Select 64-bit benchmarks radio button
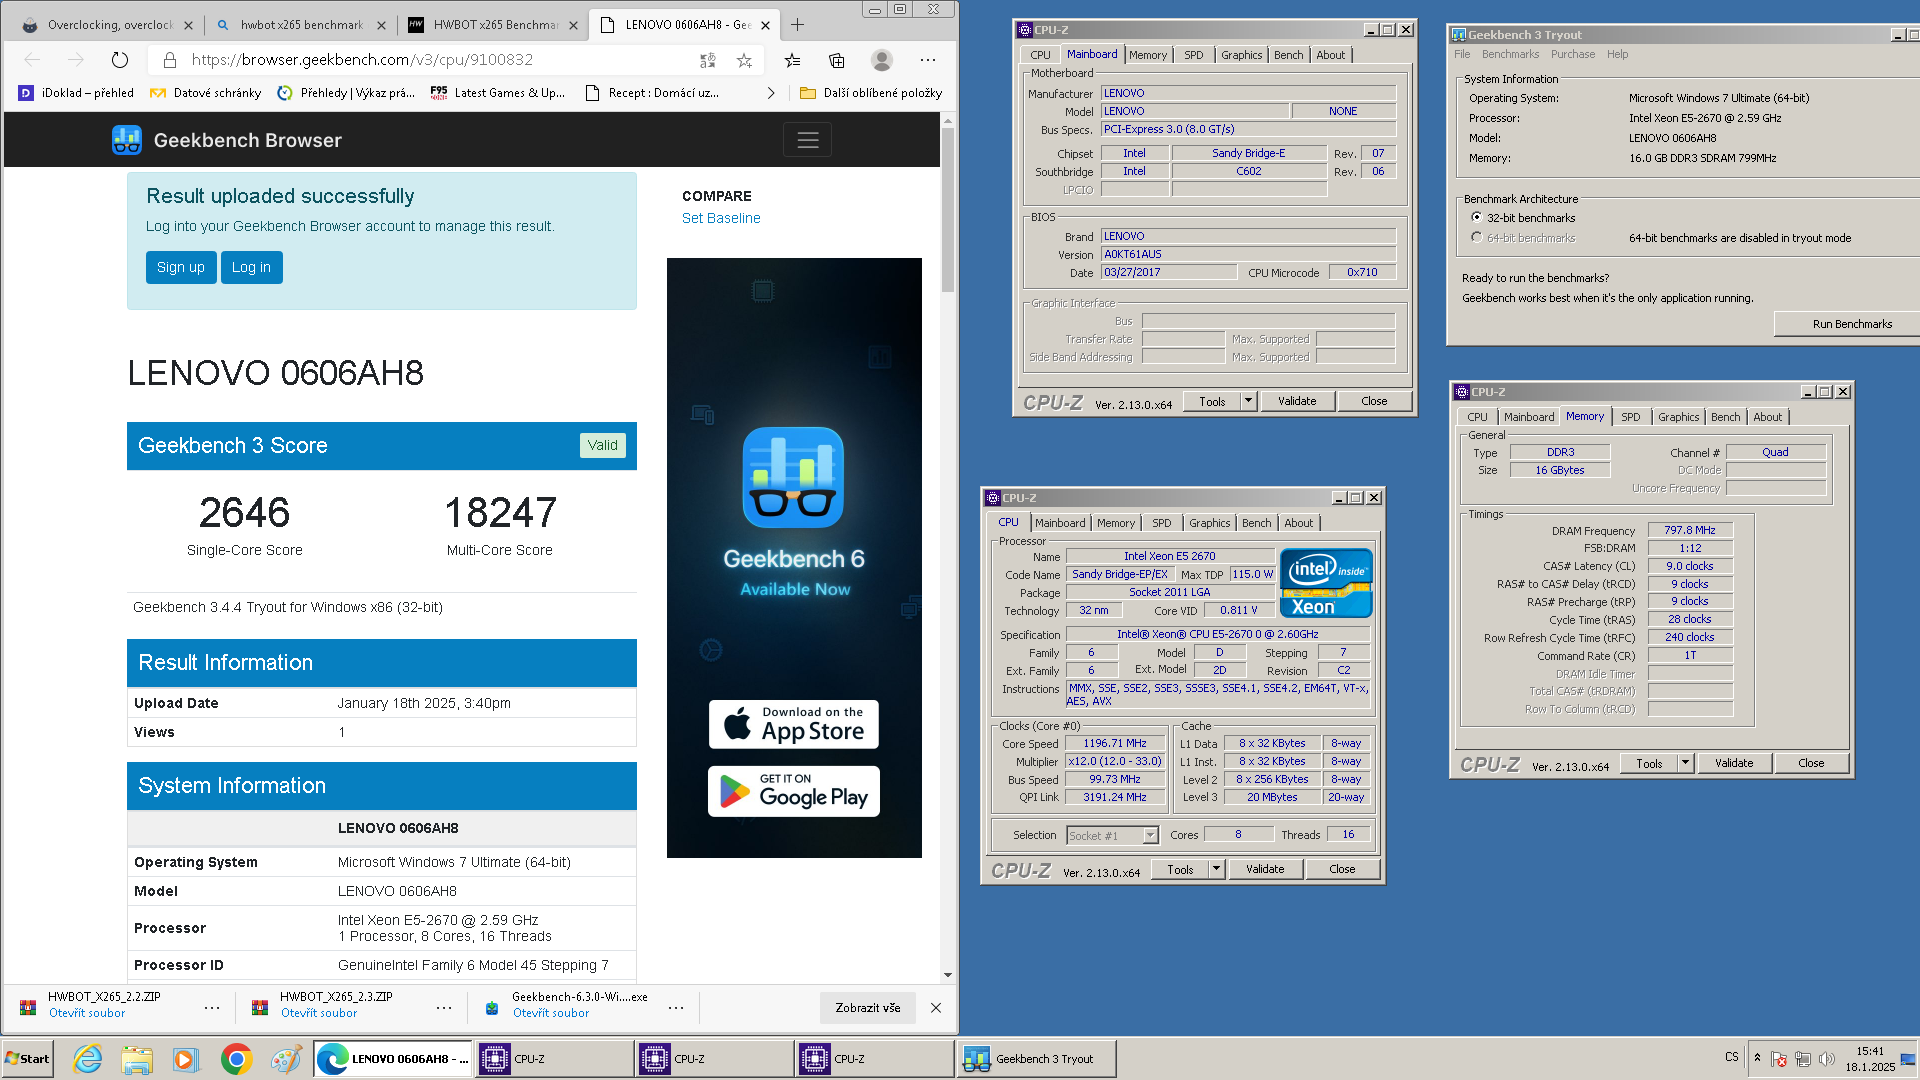1920x1080 pixels. tap(1476, 237)
